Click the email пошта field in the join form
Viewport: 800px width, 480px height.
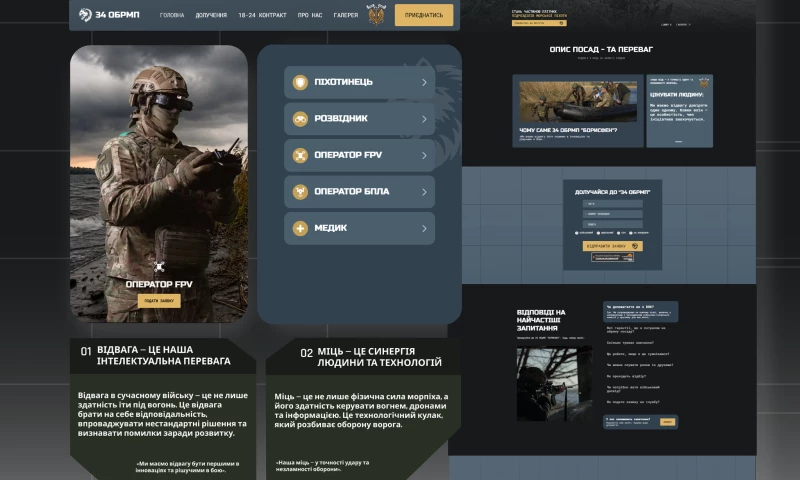(x=613, y=224)
